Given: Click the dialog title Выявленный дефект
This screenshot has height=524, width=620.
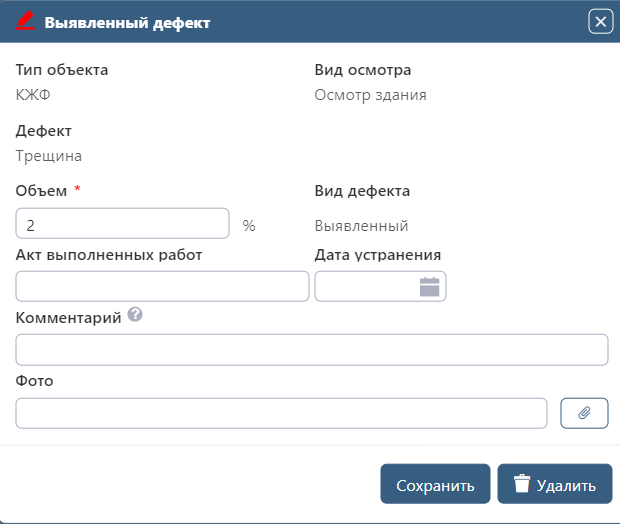Looking at the screenshot, I should pyautogui.click(x=127, y=22).
